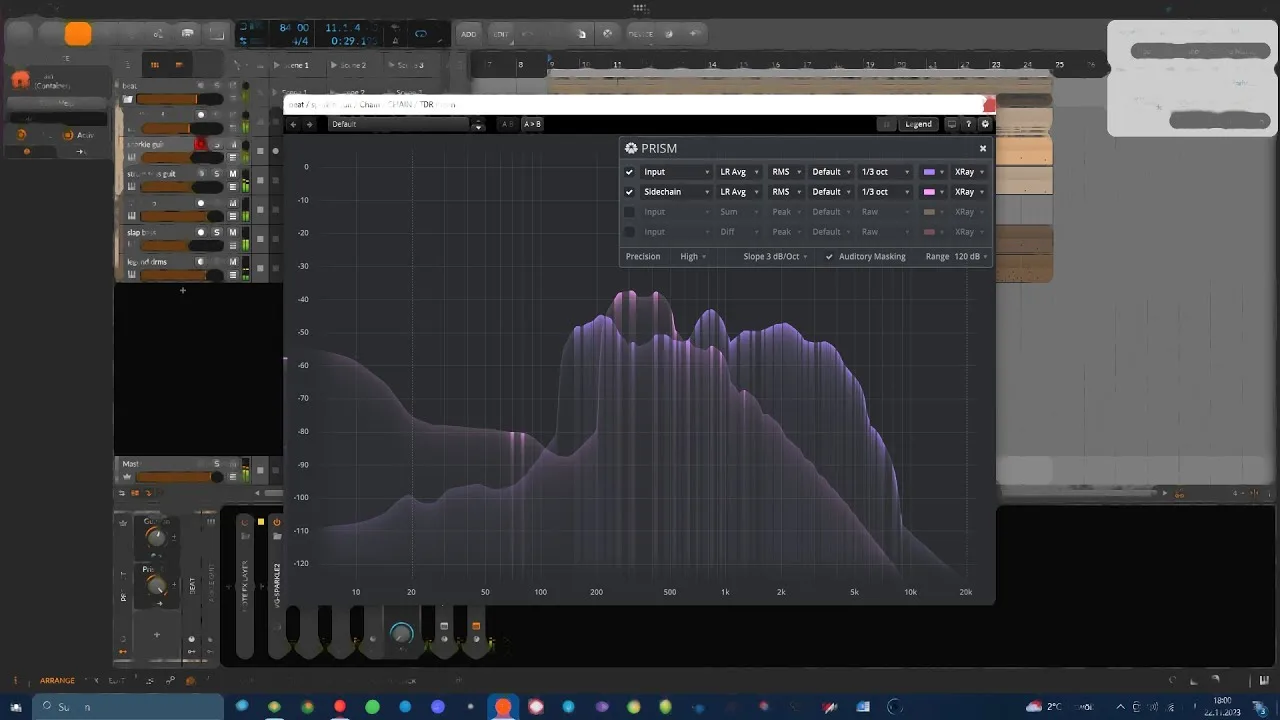The width and height of the screenshot is (1280, 720).
Task: Click the Windows Start button
Action: coord(15,707)
